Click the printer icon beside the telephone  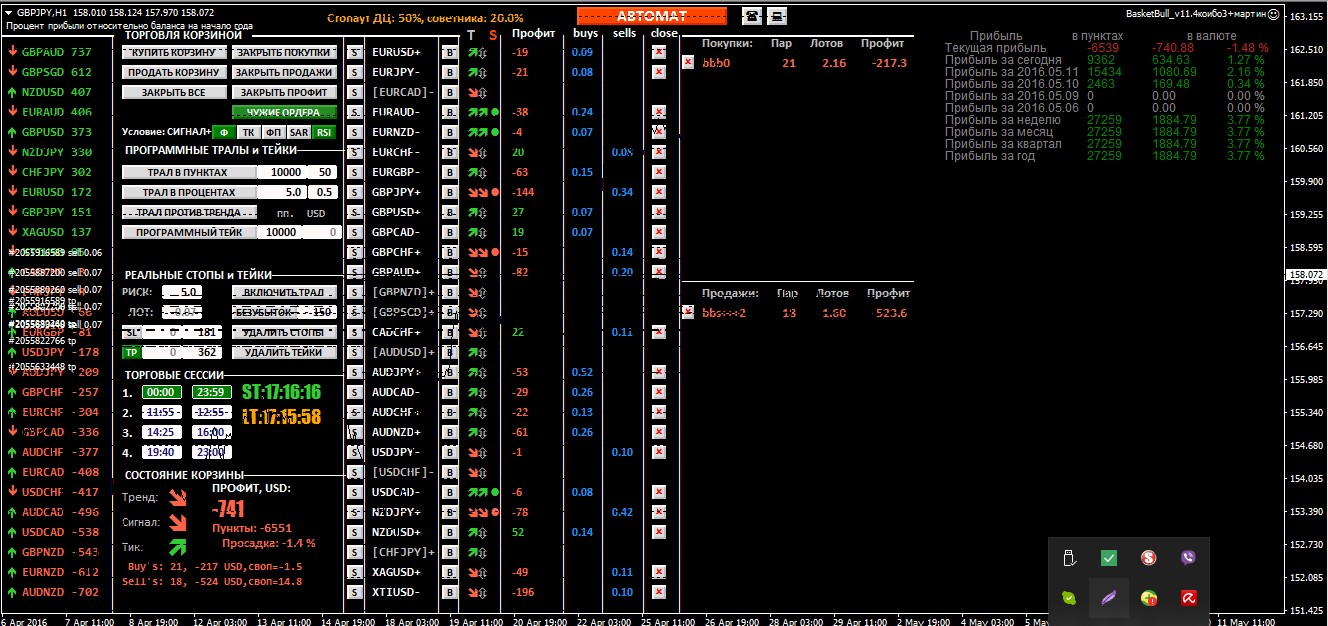click(x=777, y=15)
